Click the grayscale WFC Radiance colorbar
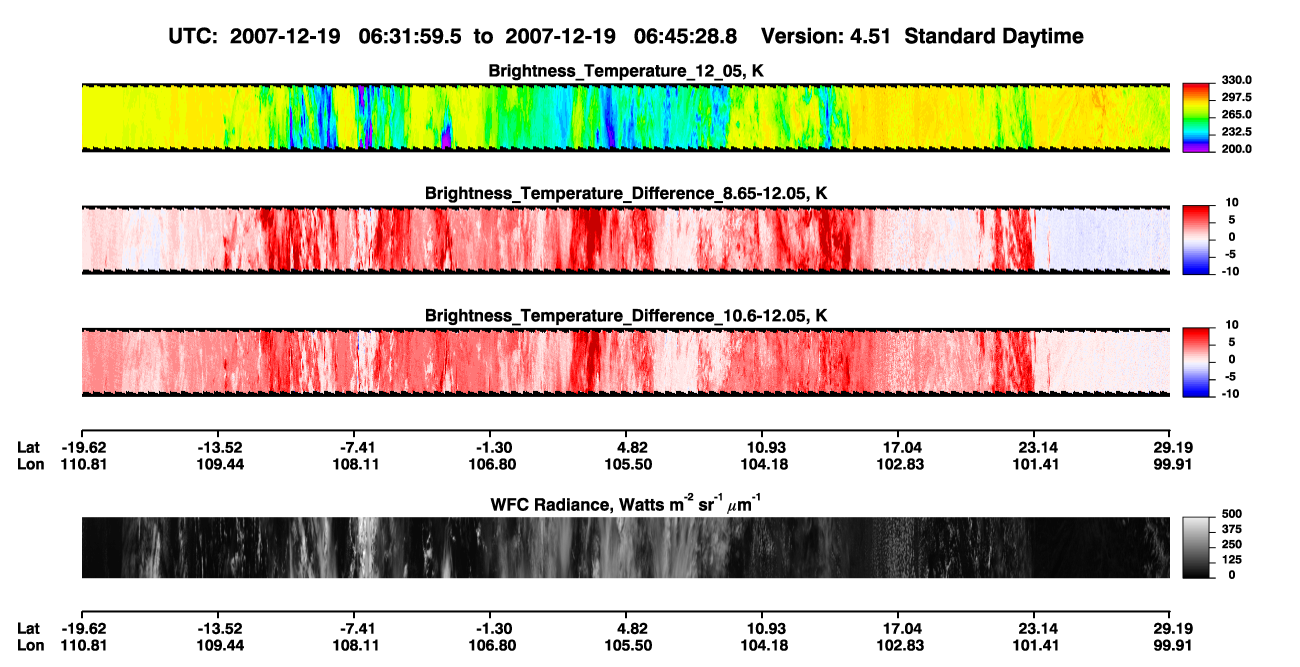 point(1197,546)
